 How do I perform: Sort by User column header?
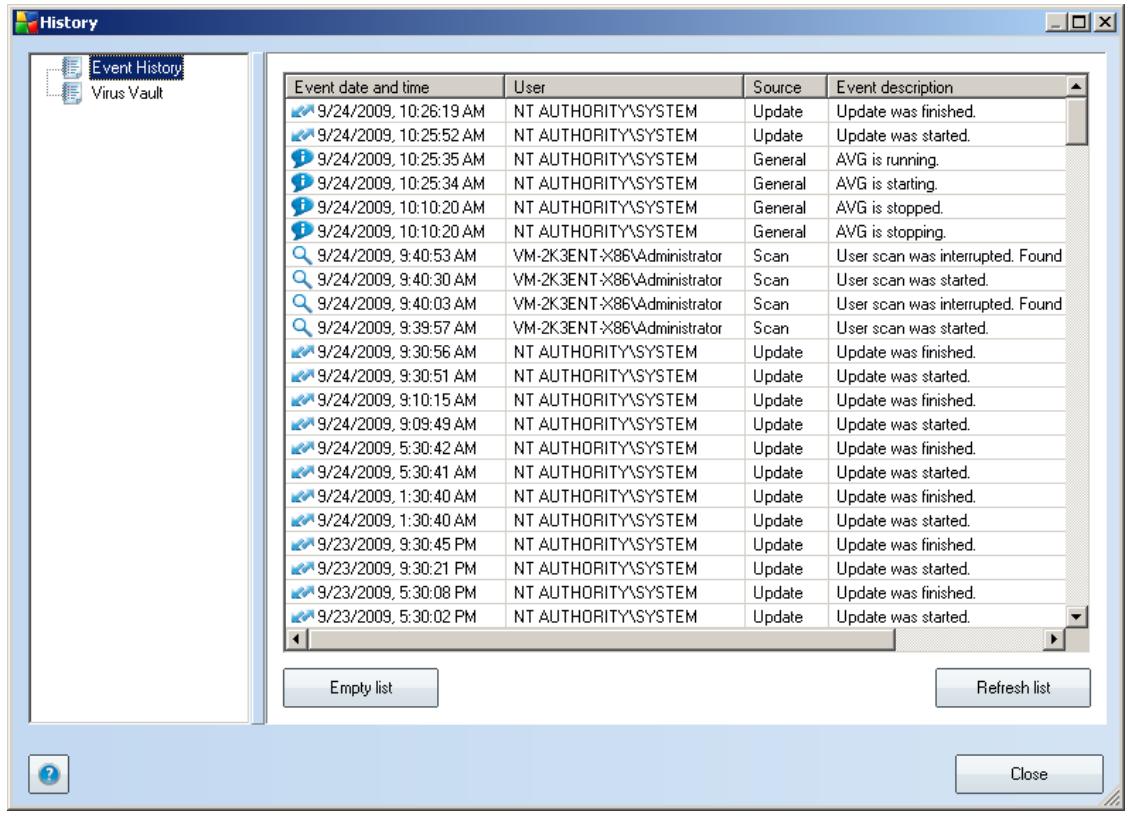624,87
